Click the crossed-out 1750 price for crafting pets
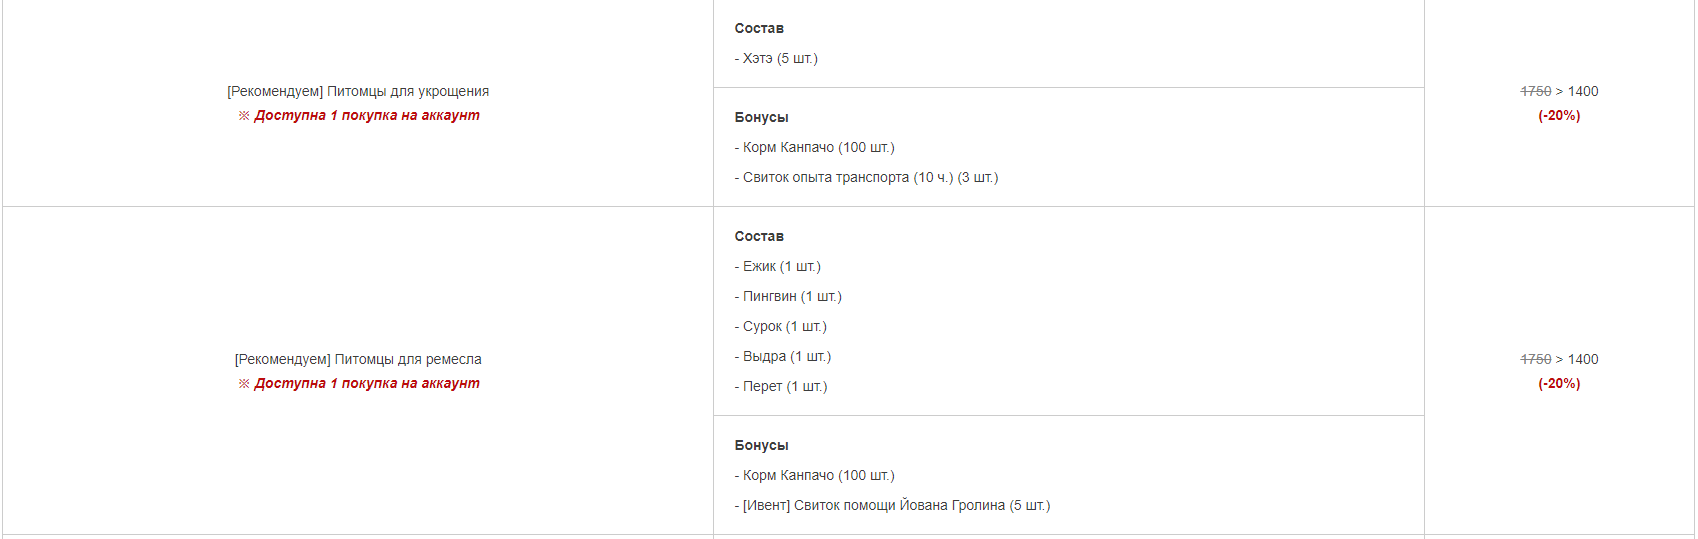Viewport: 1698px width, 539px height. (1535, 360)
